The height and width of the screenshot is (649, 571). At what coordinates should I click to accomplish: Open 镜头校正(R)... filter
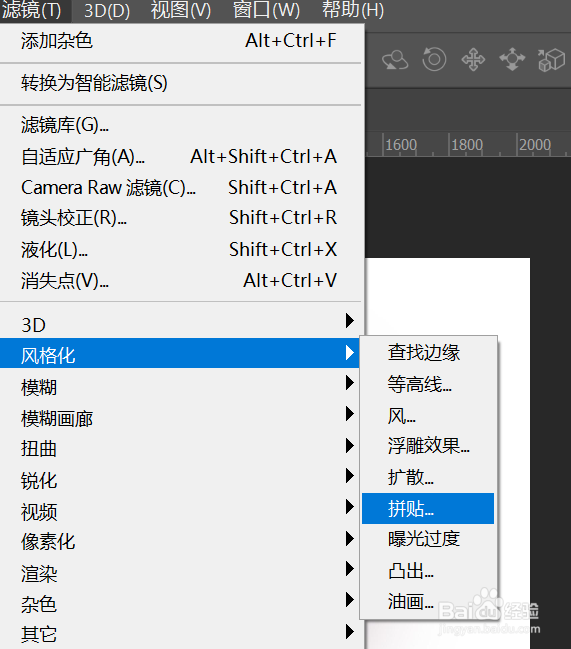click(x=181, y=218)
